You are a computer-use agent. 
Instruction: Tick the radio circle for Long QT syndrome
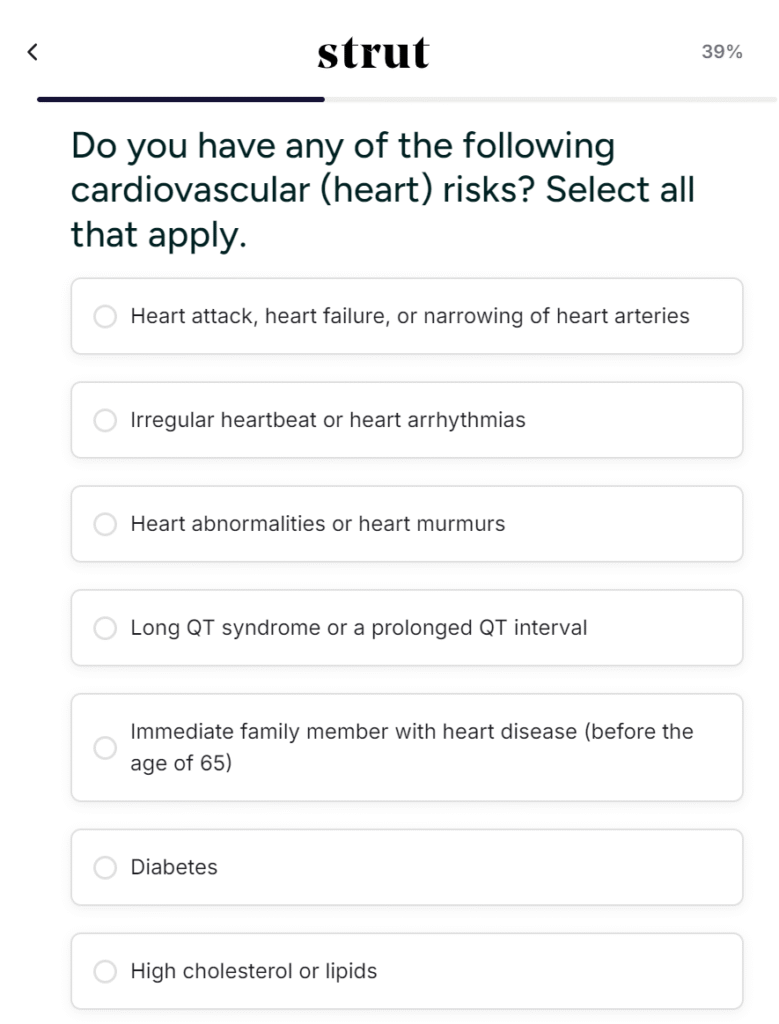coord(105,628)
